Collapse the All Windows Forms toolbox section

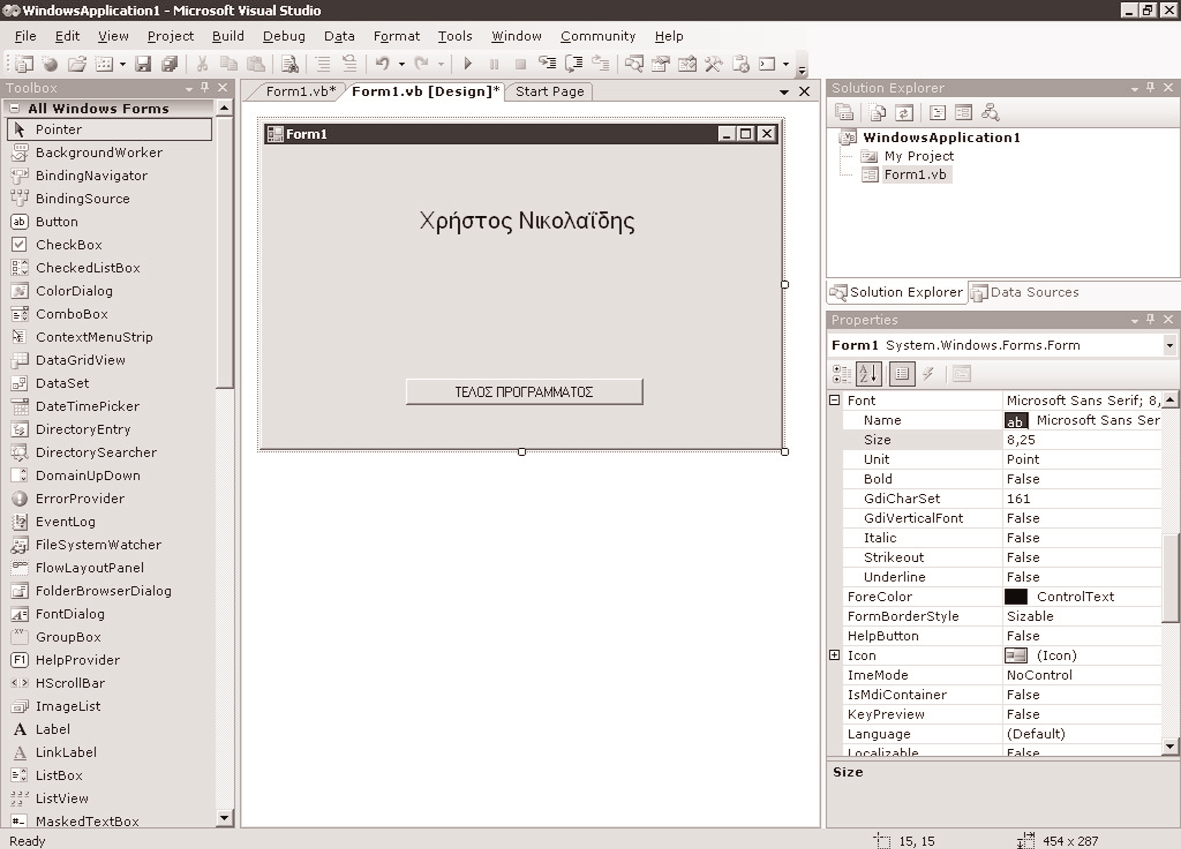pyautogui.click(x=14, y=108)
